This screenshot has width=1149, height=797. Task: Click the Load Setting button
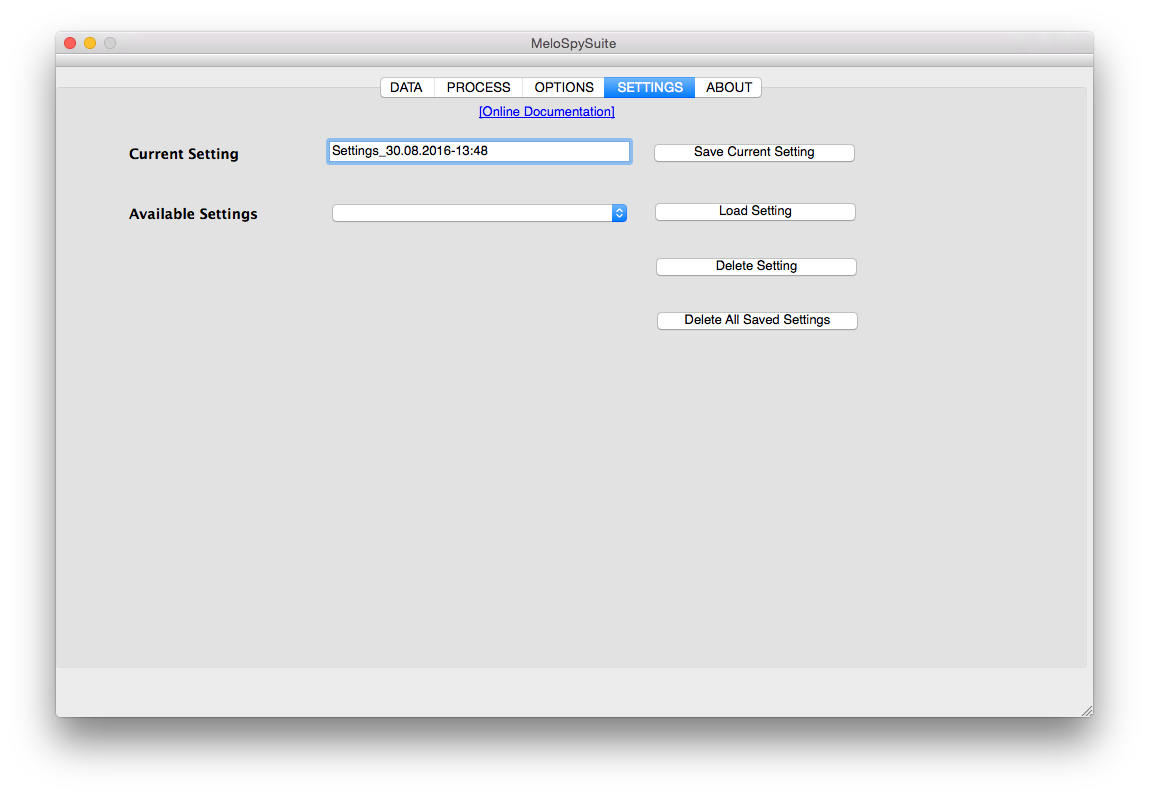(755, 212)
